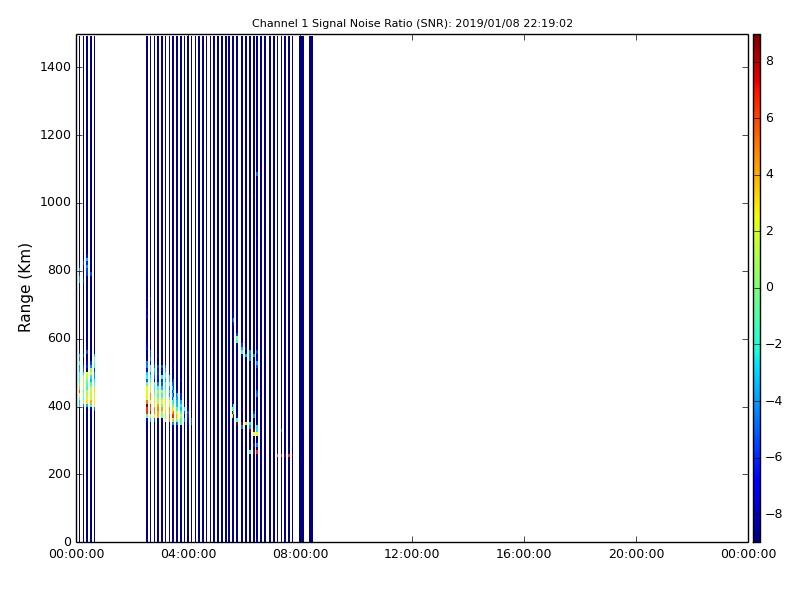Click the 400 tick label on the range axis
Viewport: 800px width, 600px height.
point(59,407)
